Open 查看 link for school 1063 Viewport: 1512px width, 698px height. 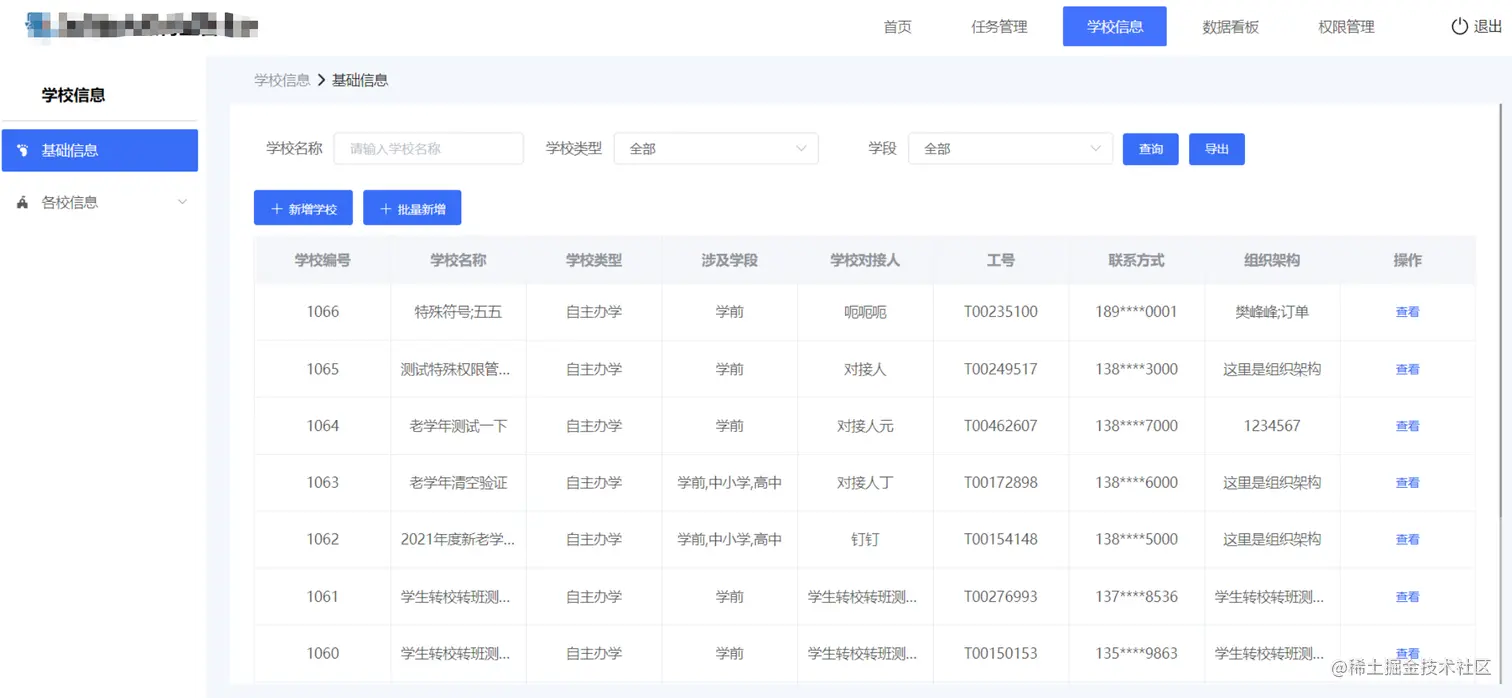[1407, 483]
